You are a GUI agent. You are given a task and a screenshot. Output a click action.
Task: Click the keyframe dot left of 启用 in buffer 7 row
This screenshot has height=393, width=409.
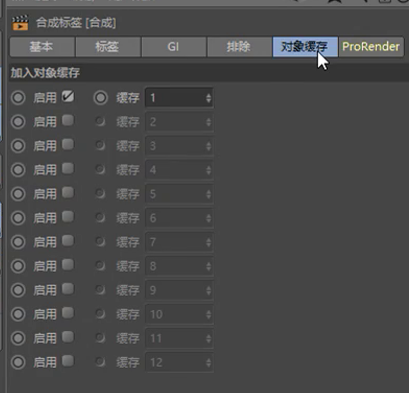(x=18, y=242)
